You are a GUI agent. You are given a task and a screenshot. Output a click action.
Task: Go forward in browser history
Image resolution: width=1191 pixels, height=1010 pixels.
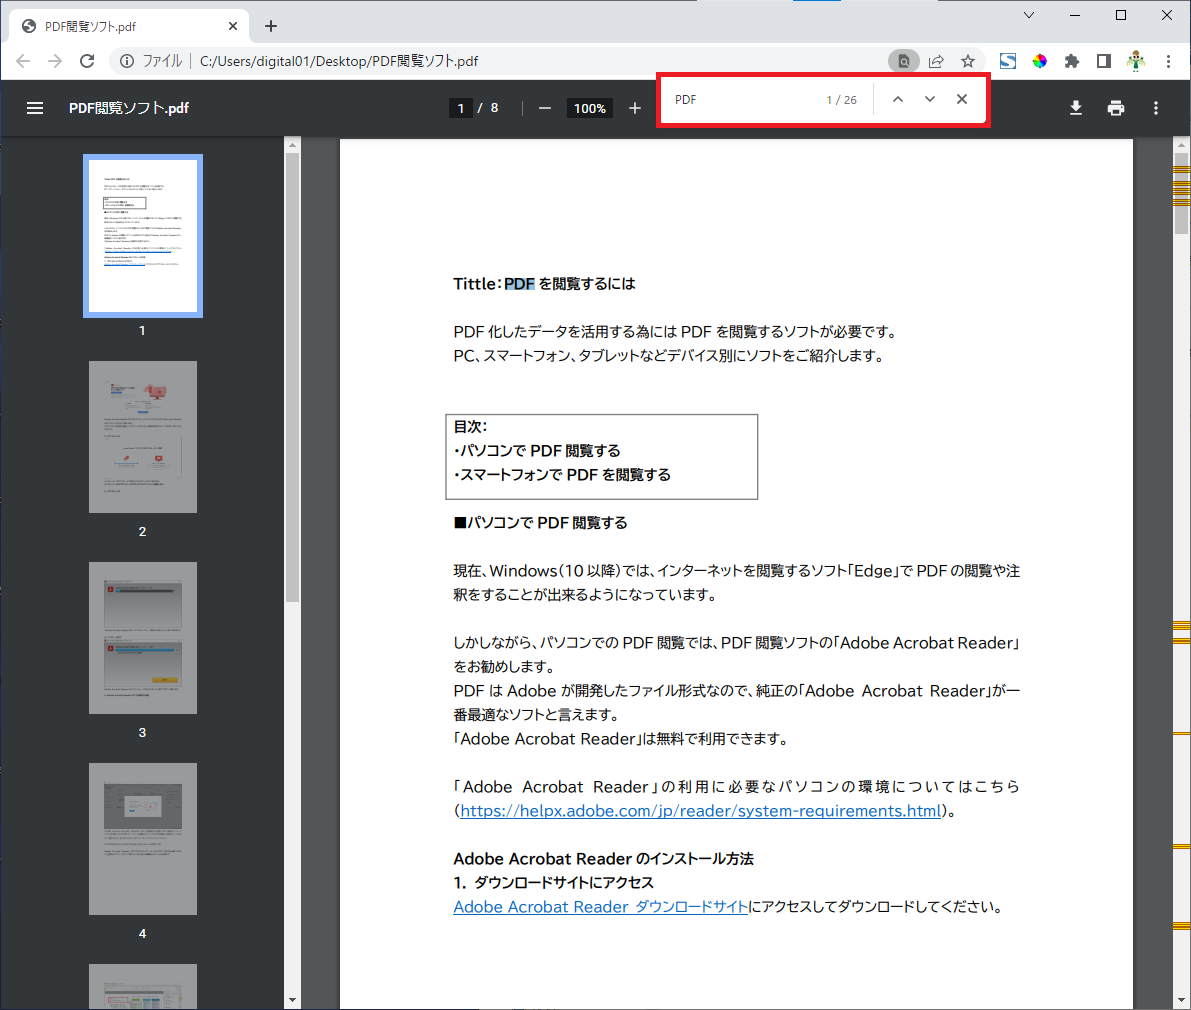(55, 62)
